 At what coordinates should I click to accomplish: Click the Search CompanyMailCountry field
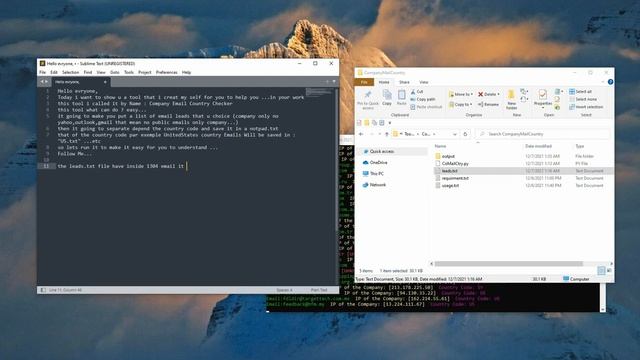[542, 134]
